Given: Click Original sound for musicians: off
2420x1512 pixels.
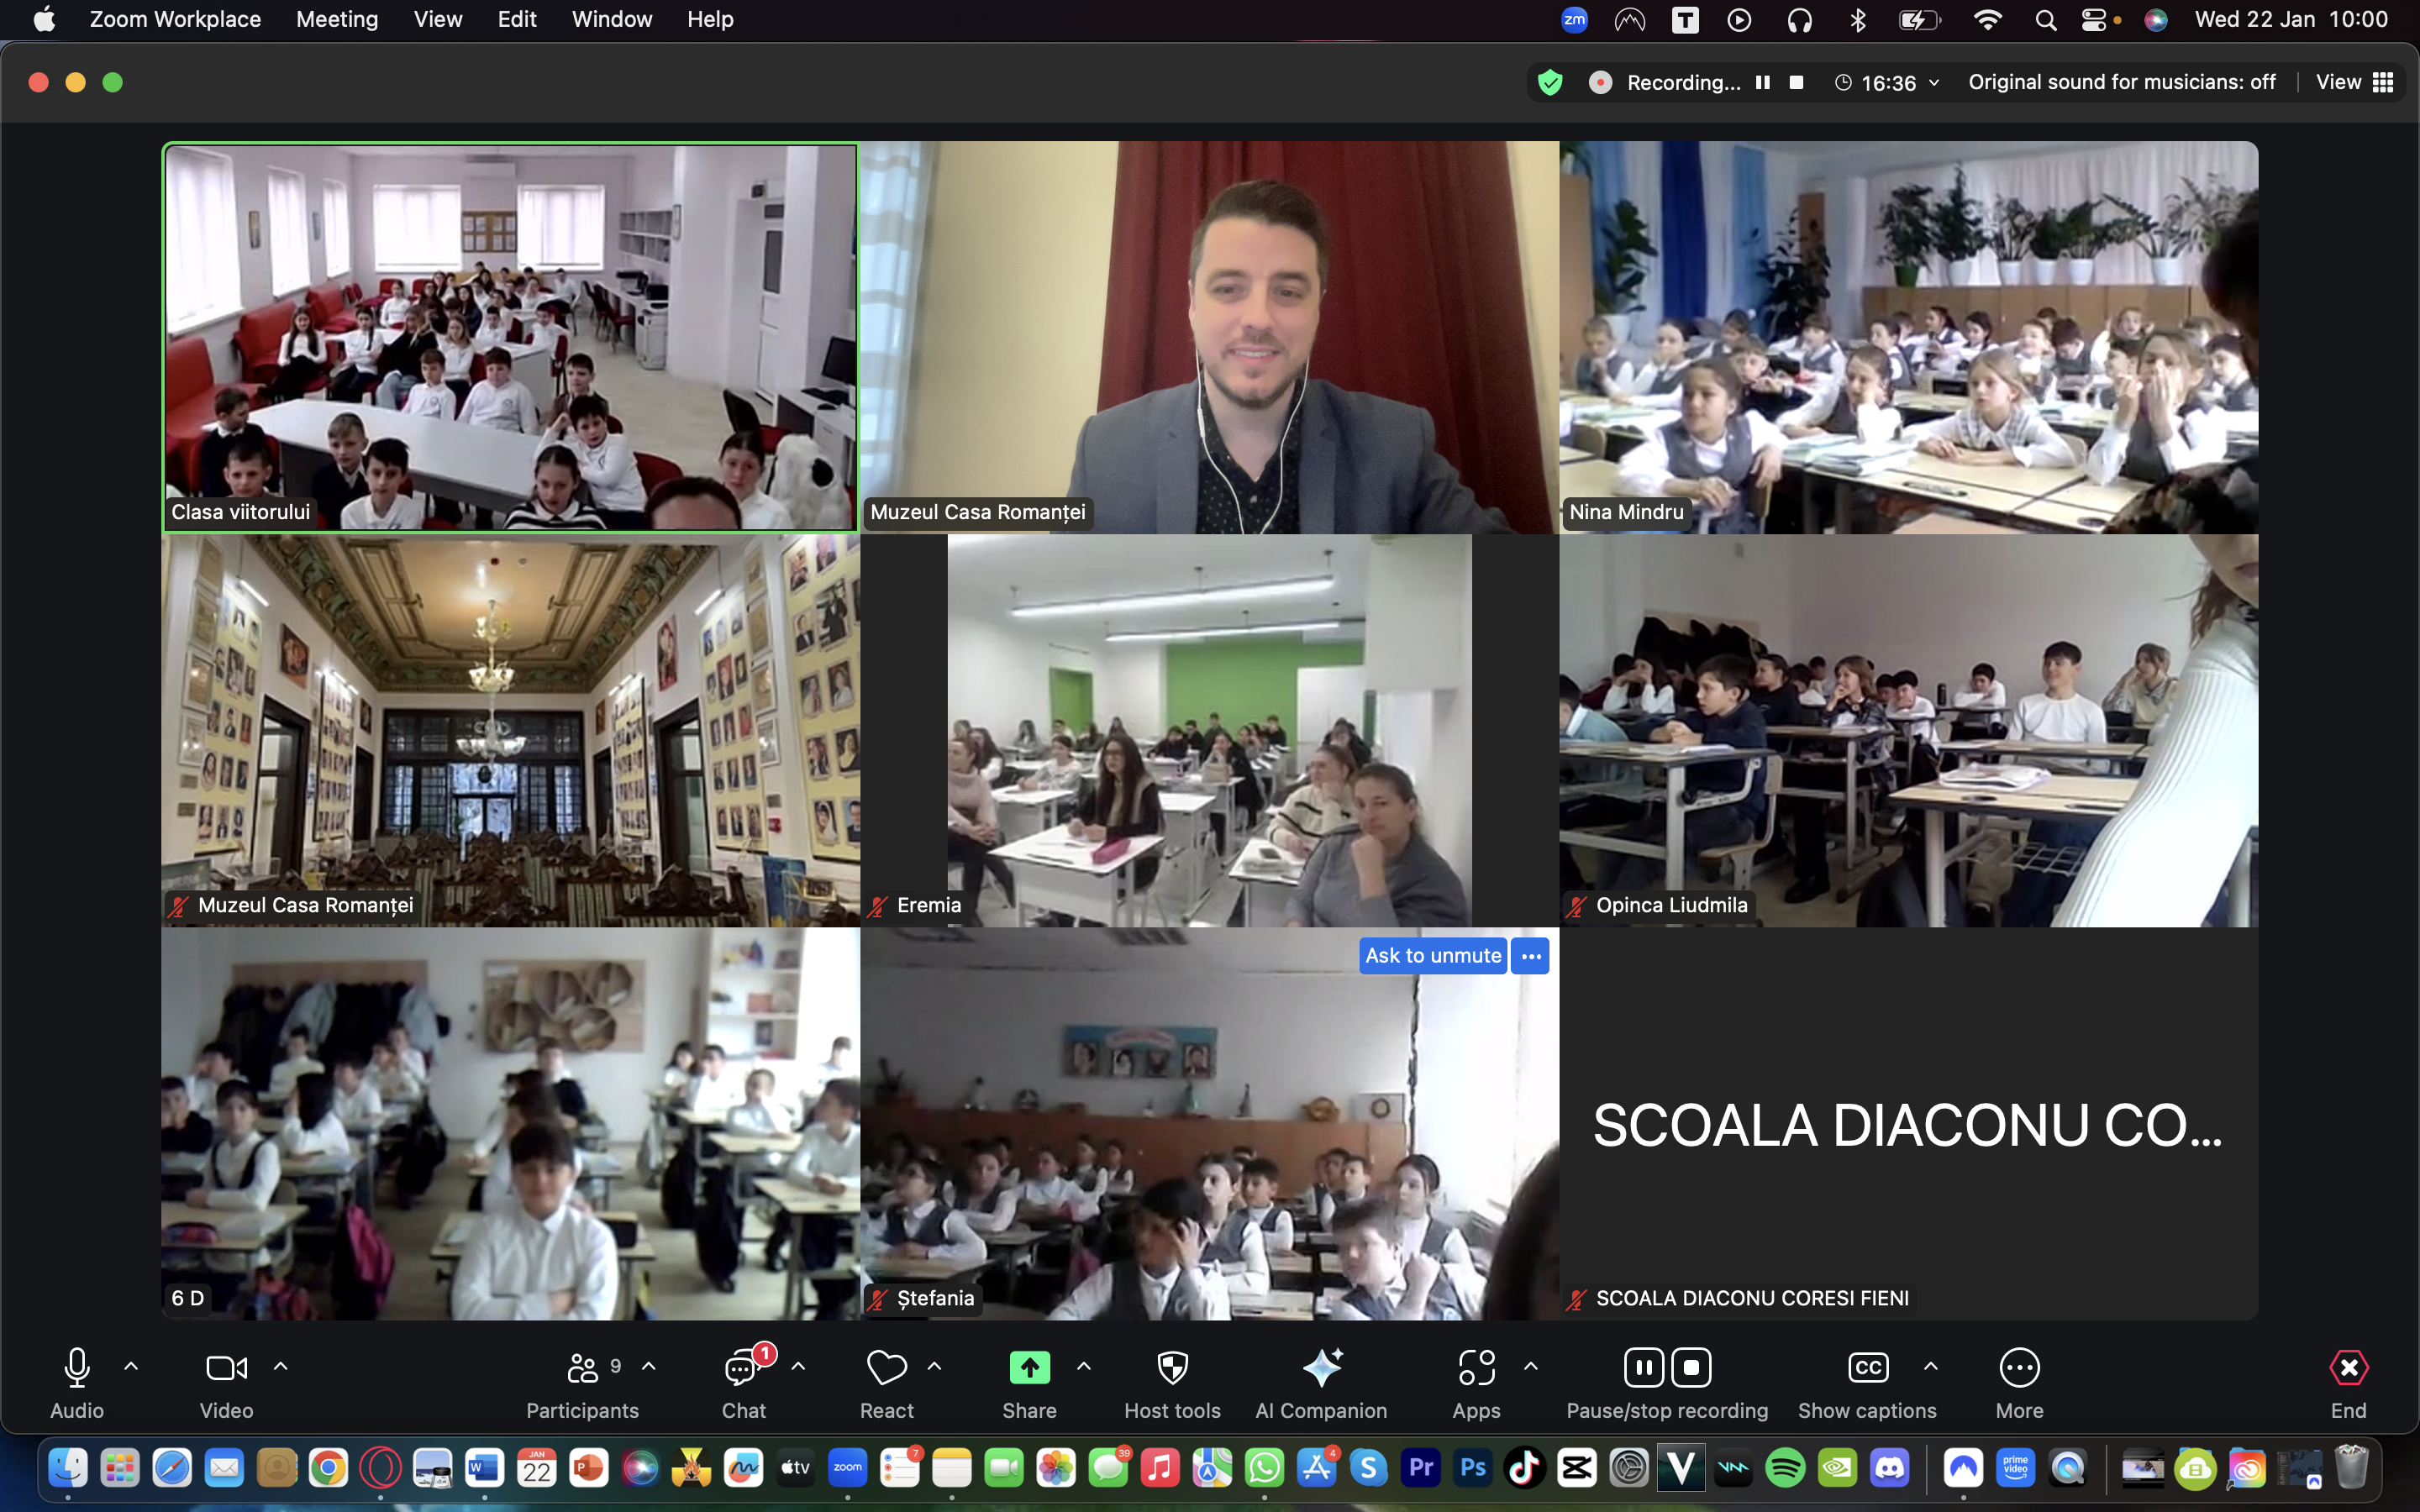Looking at the screenshot, I should (x=2121, y=82).
